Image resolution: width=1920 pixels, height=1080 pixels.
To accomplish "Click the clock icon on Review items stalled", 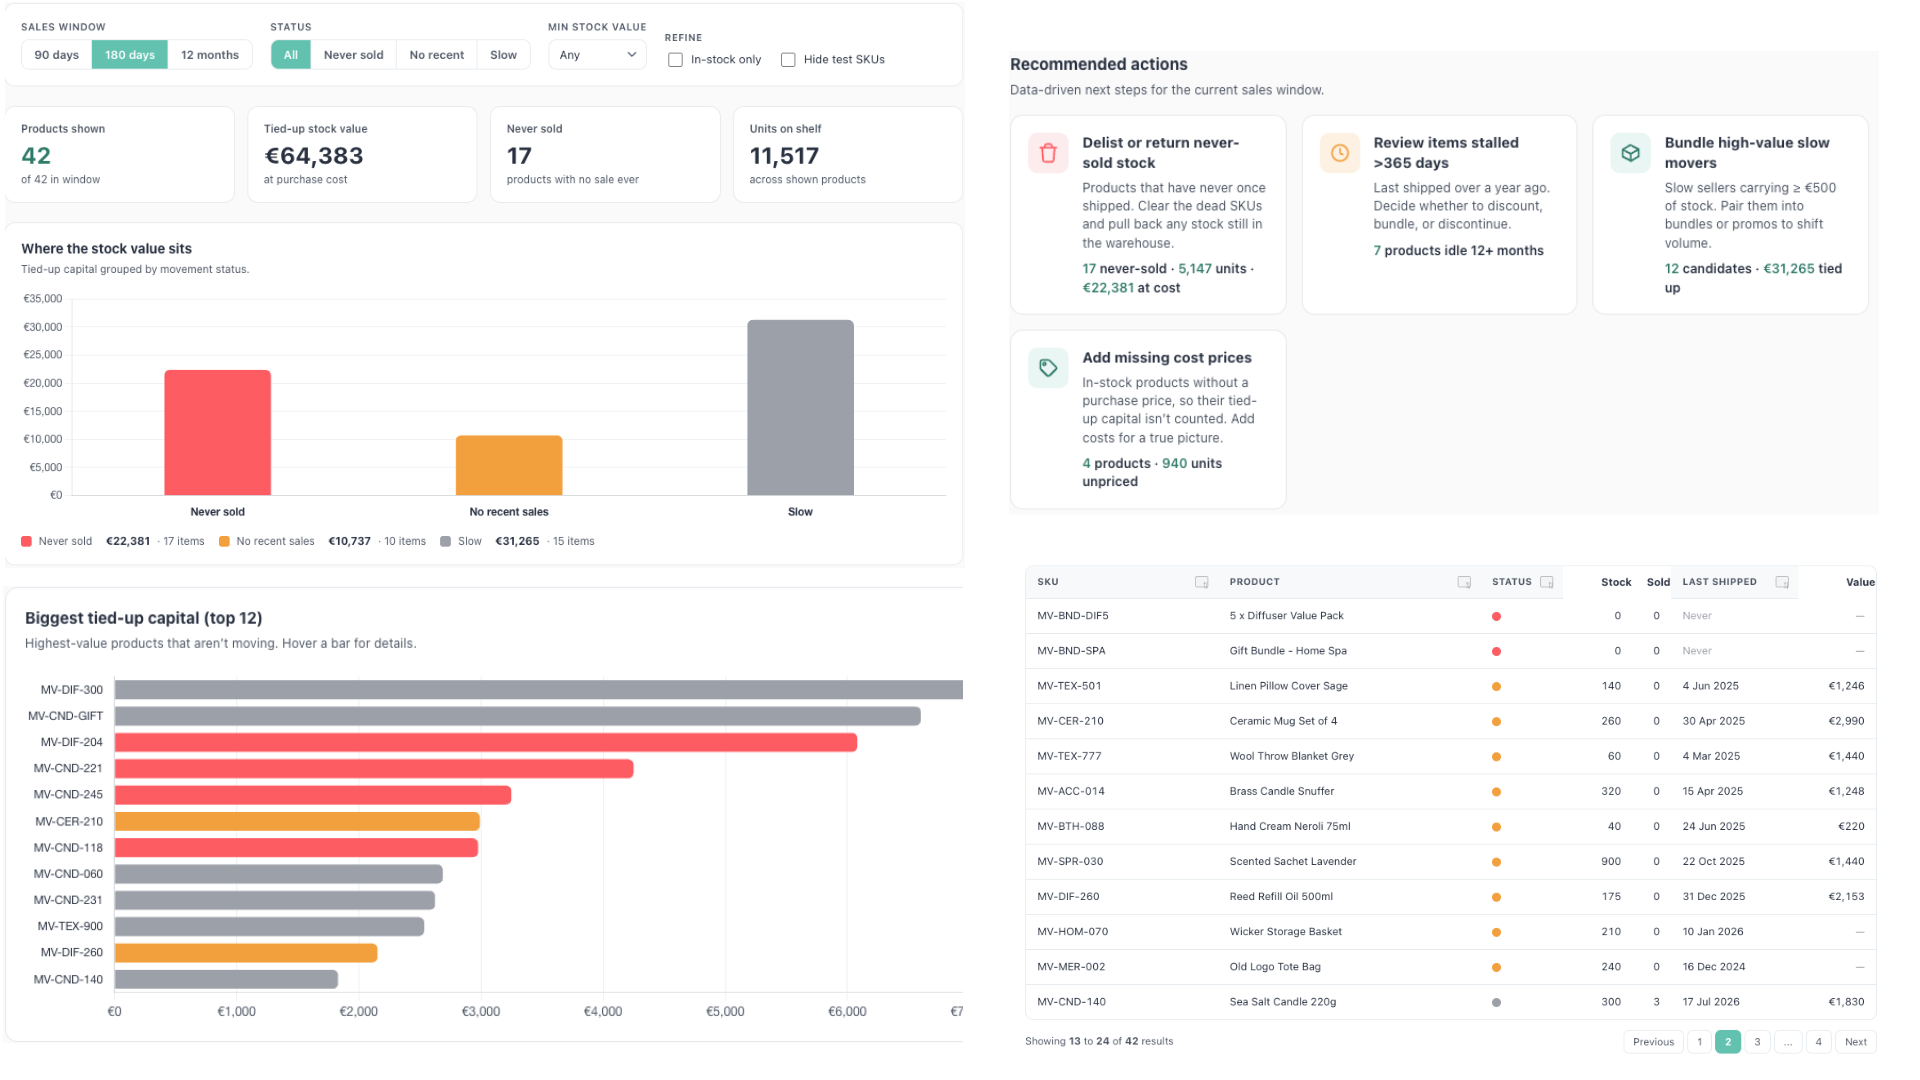I will pos(1340,153).
